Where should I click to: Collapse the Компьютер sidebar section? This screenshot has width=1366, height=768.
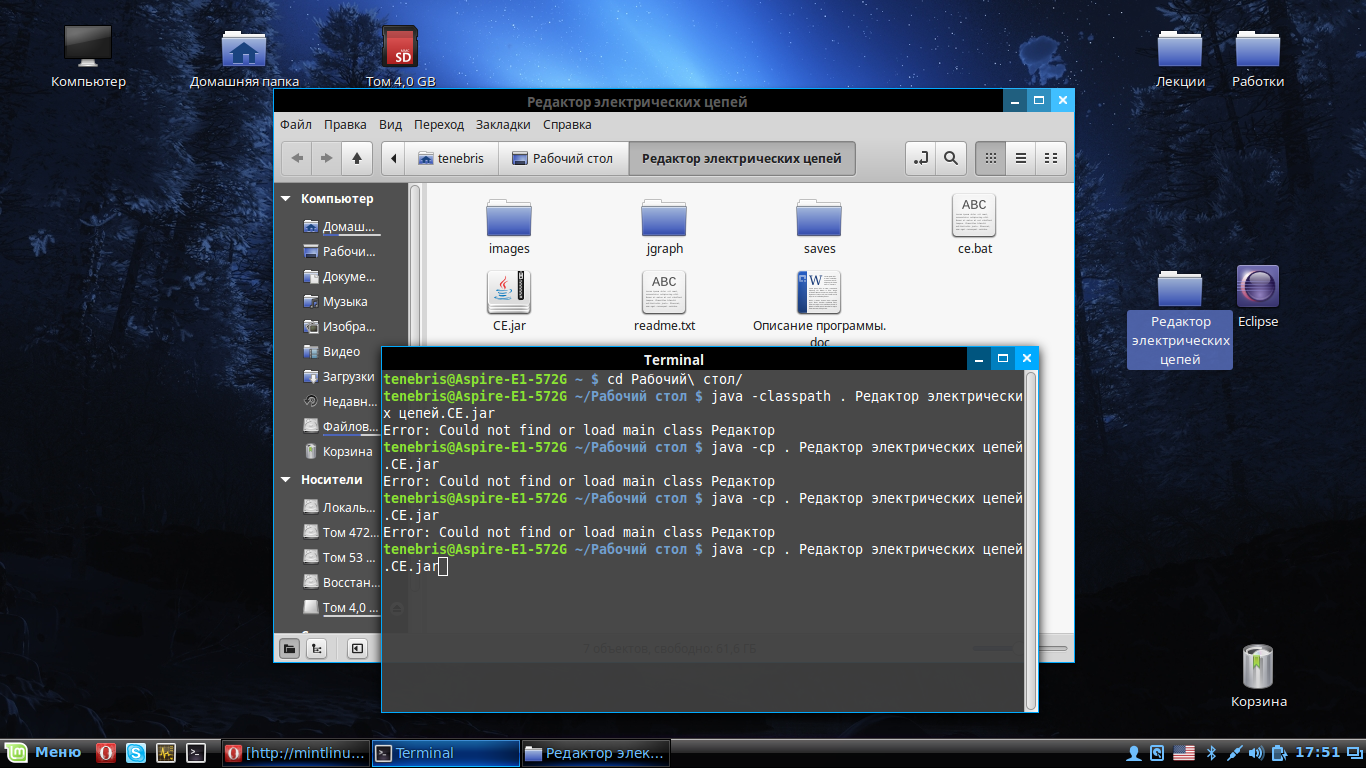point(287,199)
